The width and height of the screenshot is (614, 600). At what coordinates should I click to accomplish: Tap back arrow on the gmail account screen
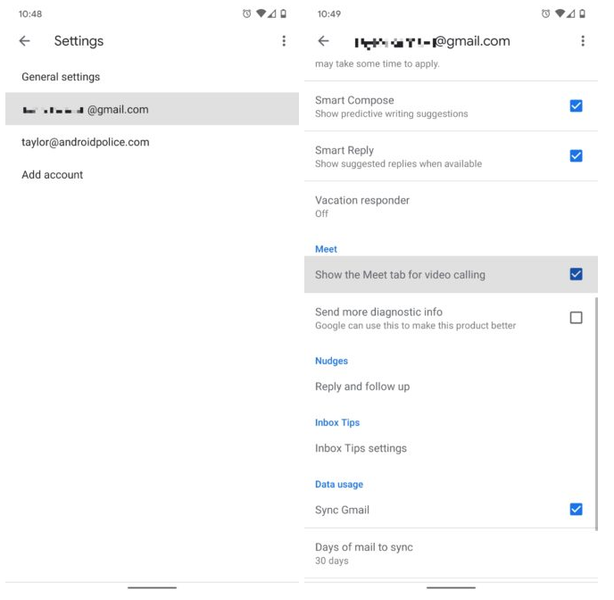(323, 41)
